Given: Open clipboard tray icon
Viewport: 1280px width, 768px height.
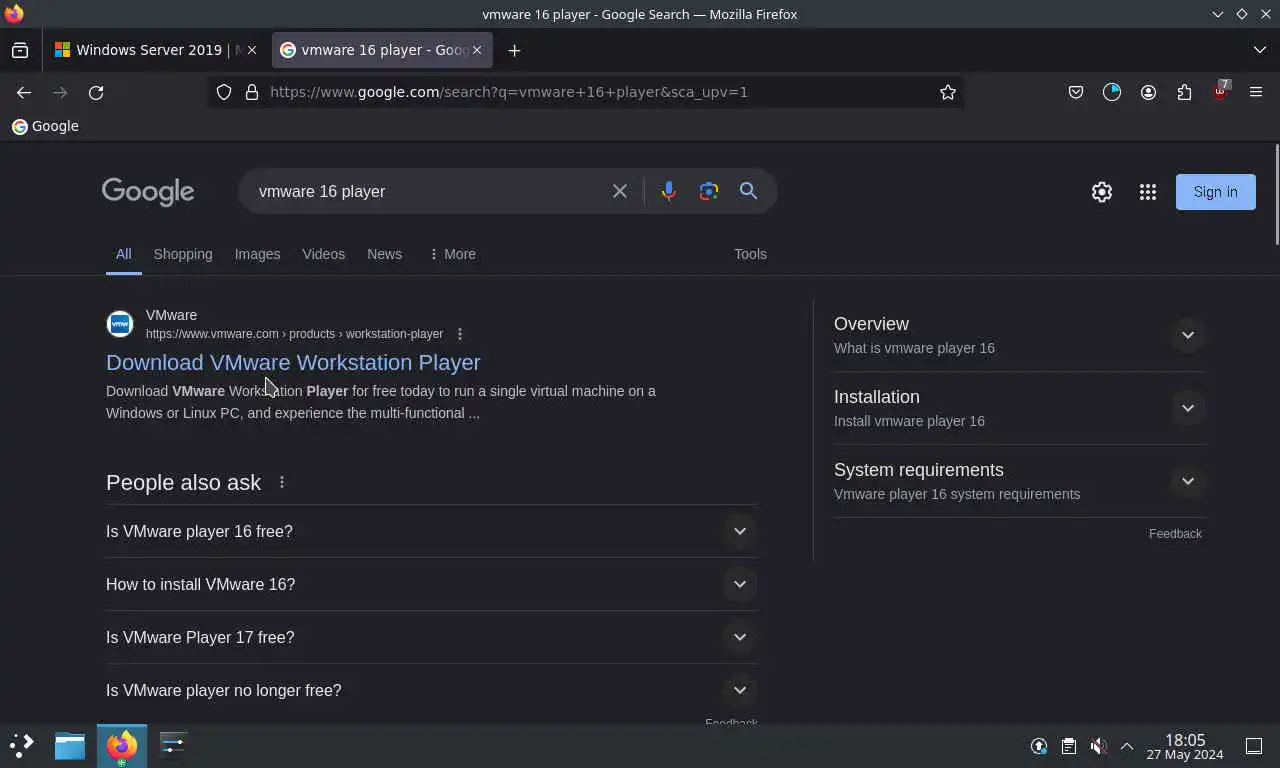Looking at the screenshot, I should 1069,746.
